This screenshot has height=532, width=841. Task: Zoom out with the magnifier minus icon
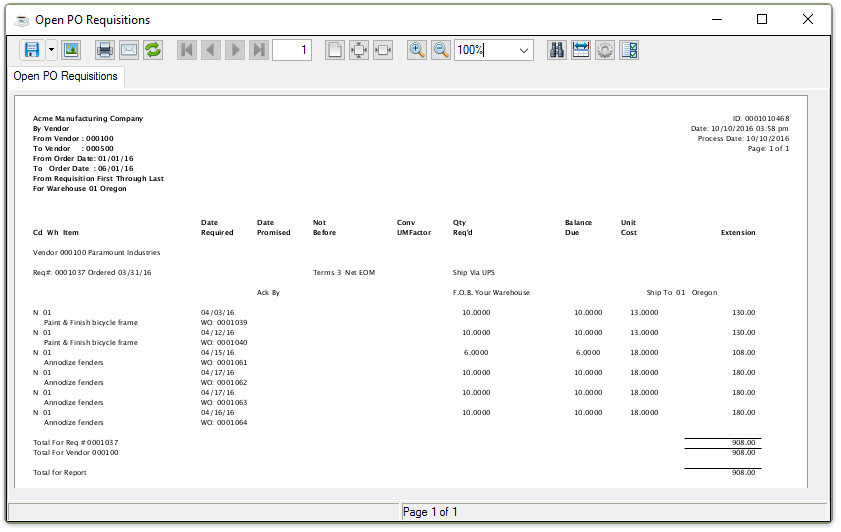[441, 50]
